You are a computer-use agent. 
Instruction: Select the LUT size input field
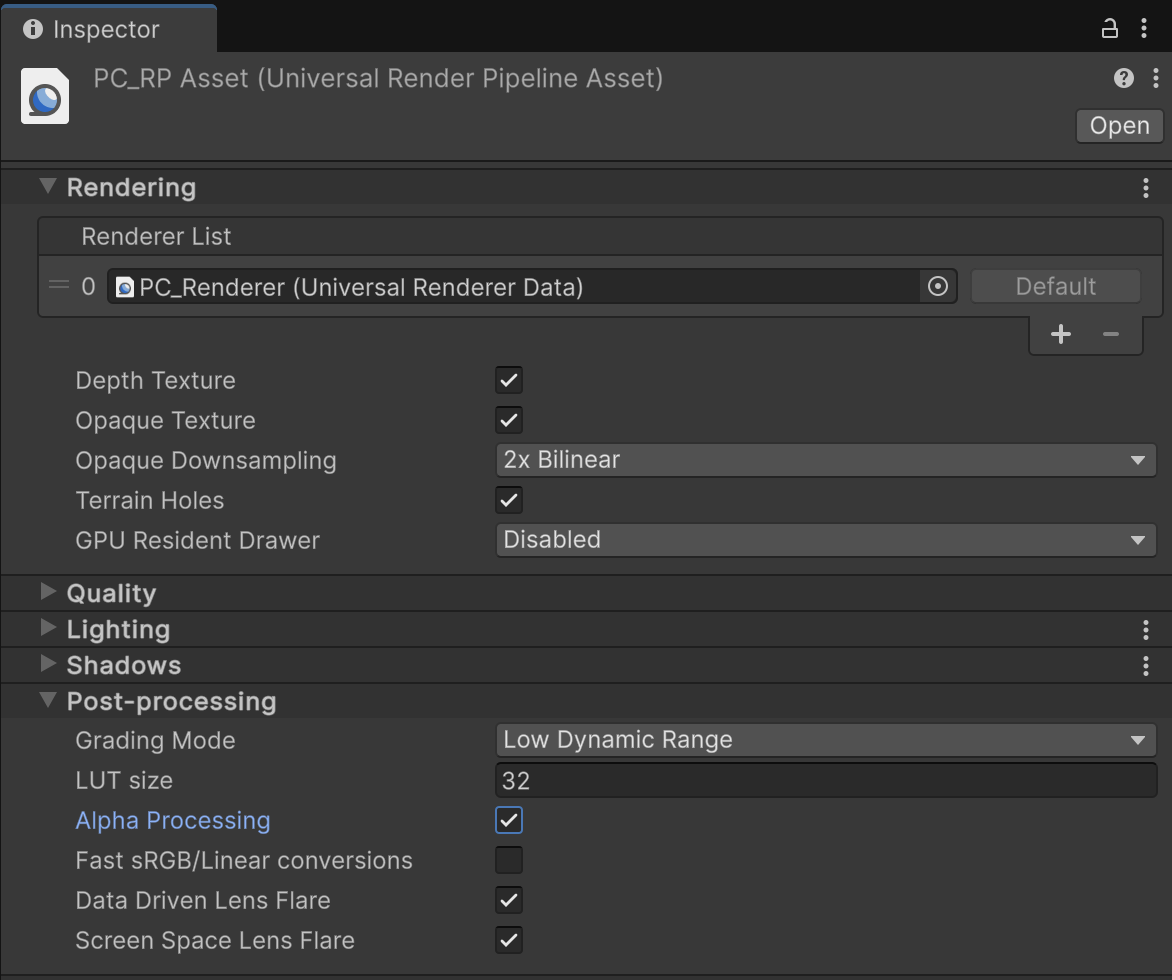(x=825, y=780)
